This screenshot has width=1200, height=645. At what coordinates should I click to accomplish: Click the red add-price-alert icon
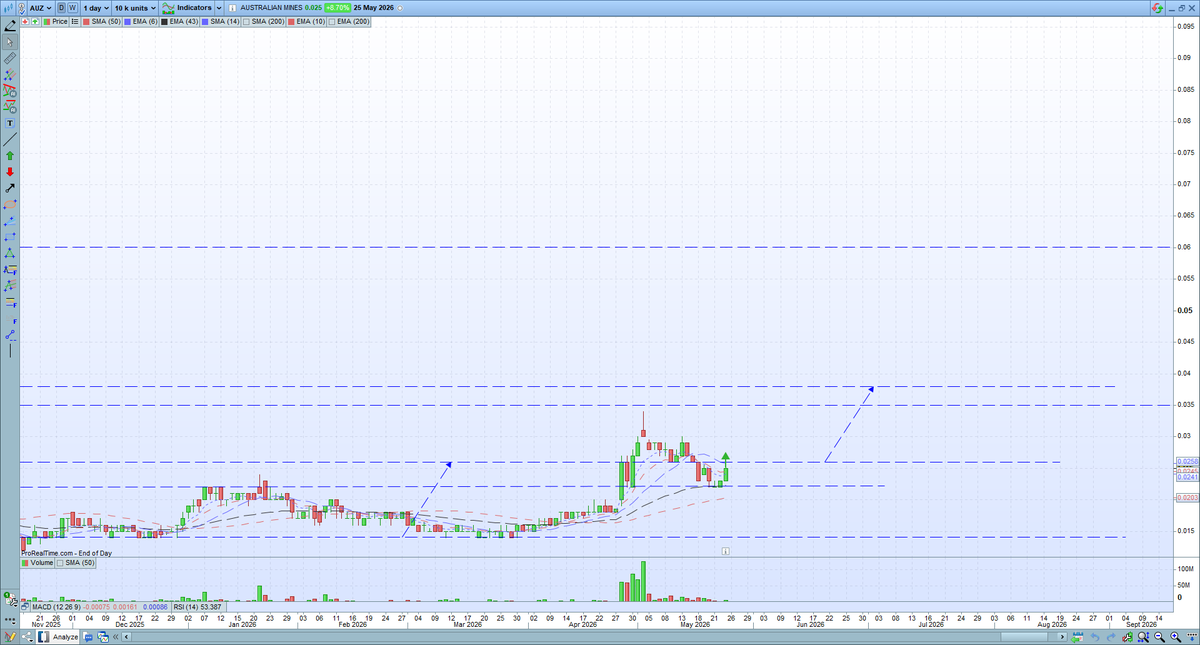25,21
